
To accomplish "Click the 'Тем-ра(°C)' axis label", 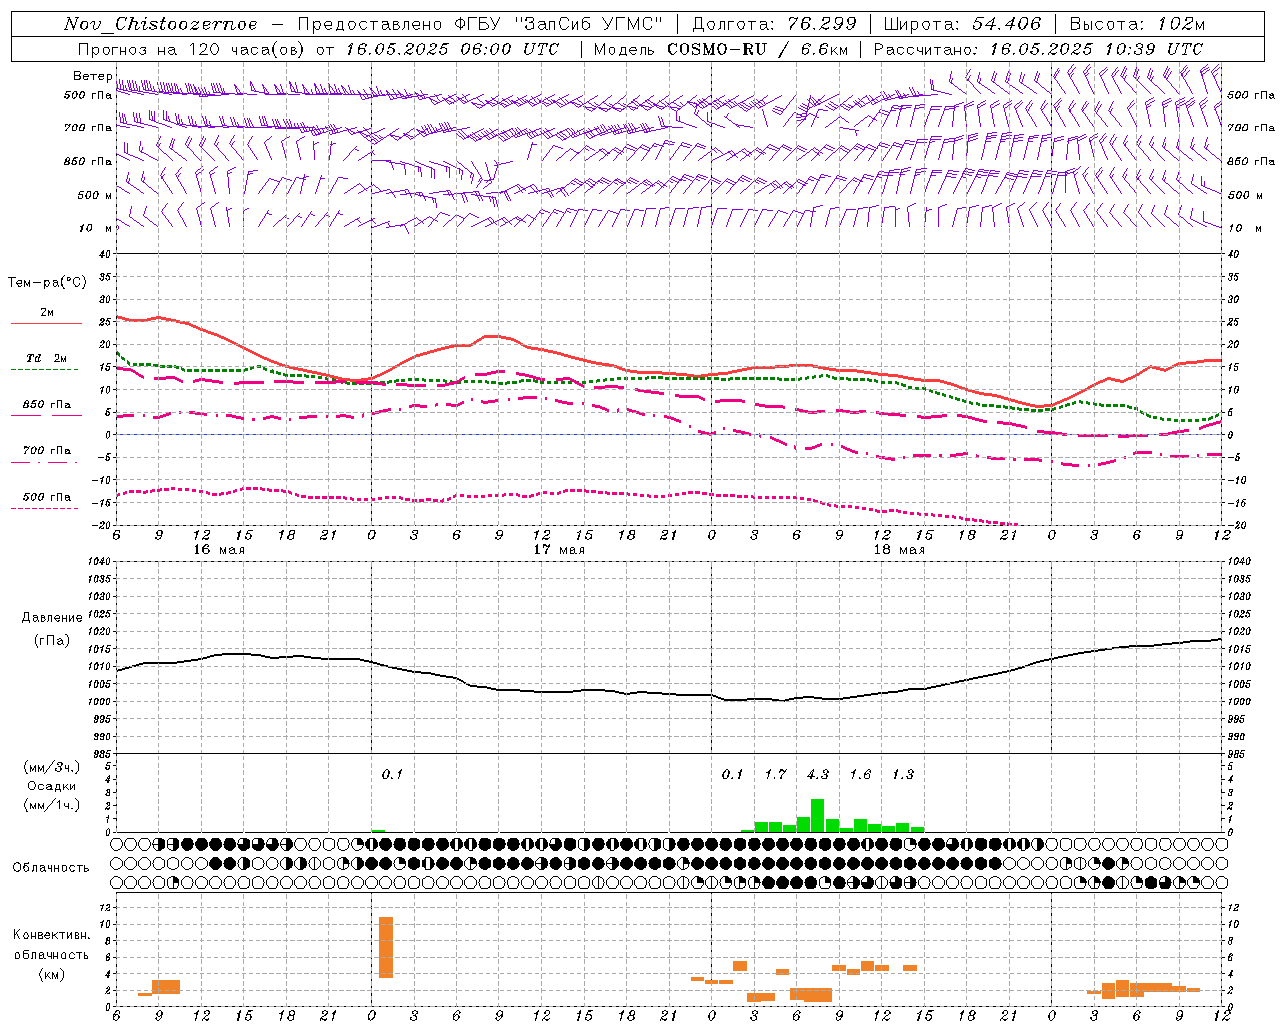I will (x=47, y=283).
